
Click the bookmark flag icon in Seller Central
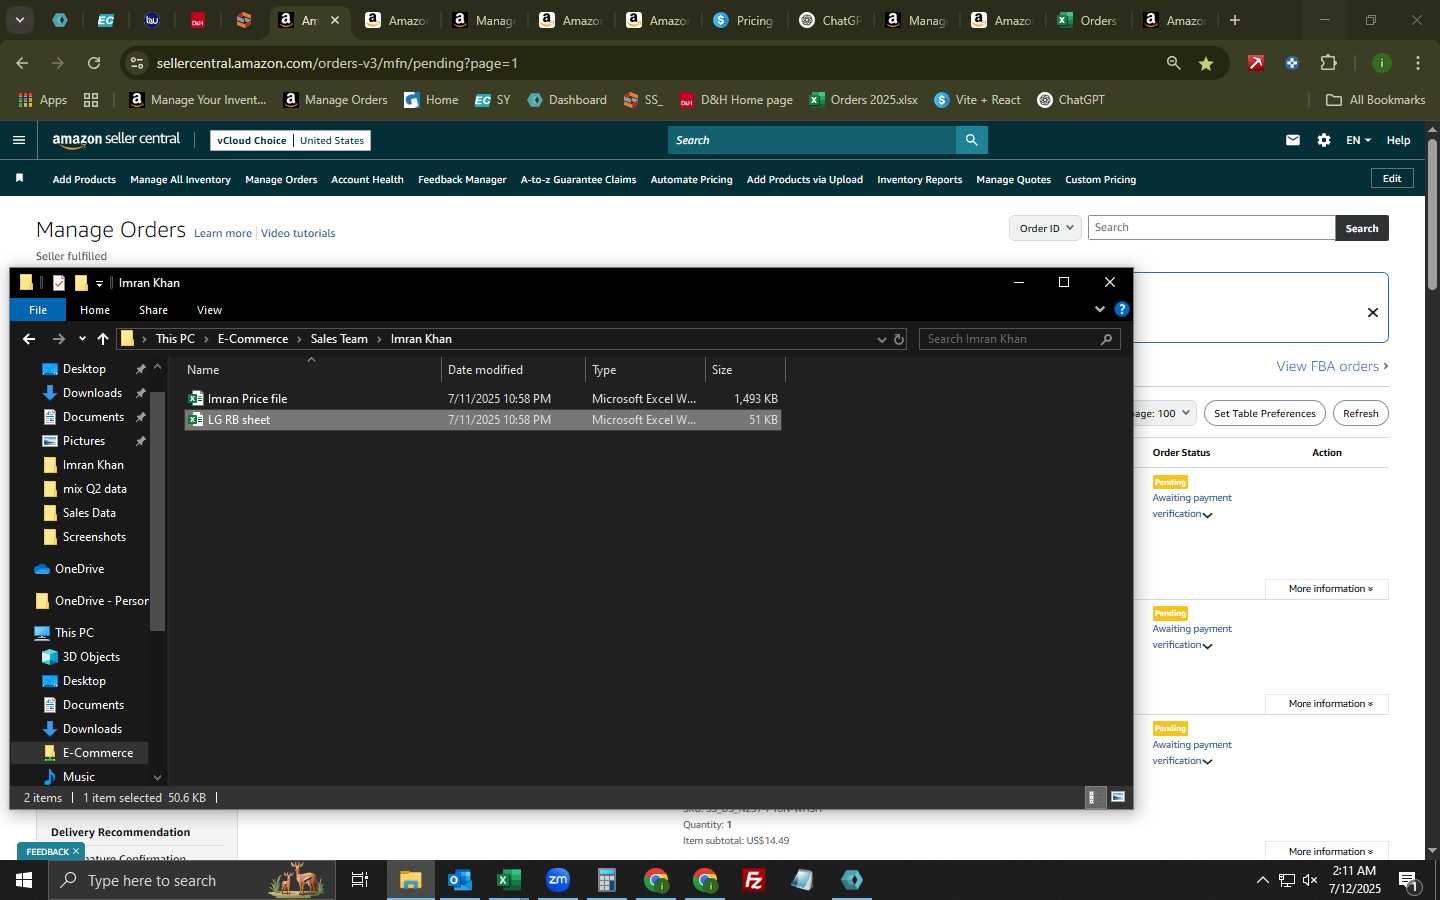[19, 179]
